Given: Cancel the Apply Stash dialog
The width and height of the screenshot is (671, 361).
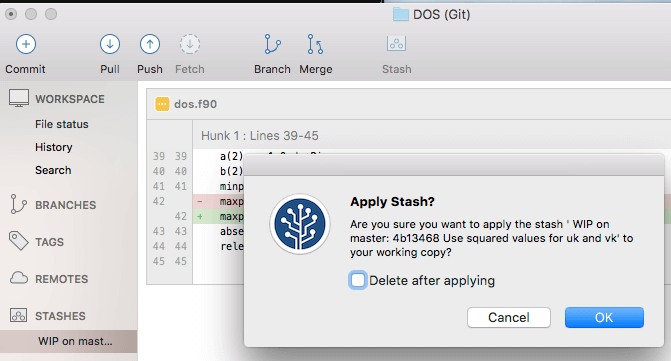Looking at the screenshot, I should click(x=508, y=317).
